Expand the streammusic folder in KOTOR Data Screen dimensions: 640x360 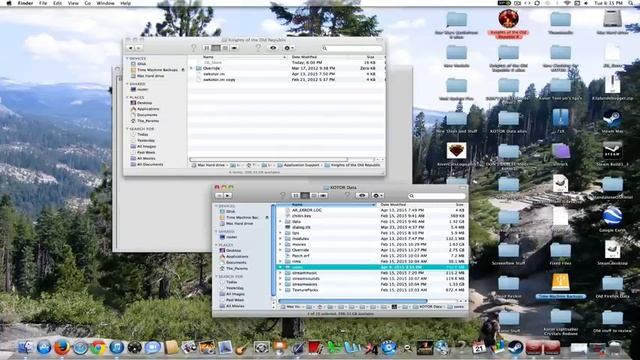pyautogui.click(x=280, y=273)
